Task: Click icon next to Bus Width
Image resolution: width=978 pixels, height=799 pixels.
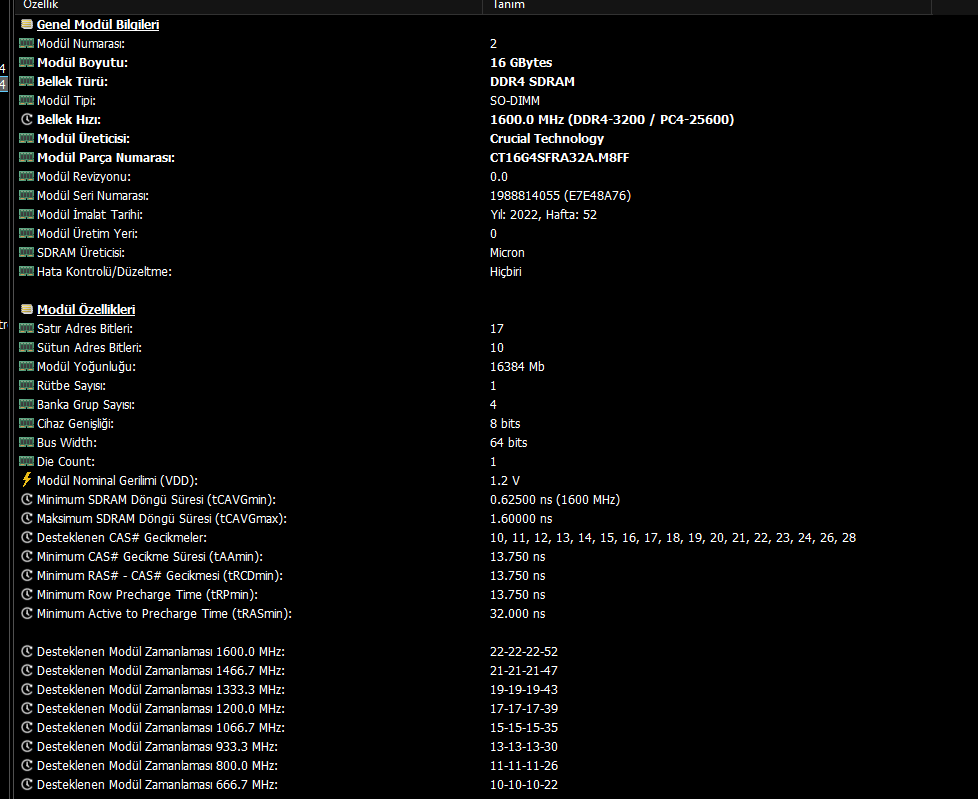Action: point(26,442)
